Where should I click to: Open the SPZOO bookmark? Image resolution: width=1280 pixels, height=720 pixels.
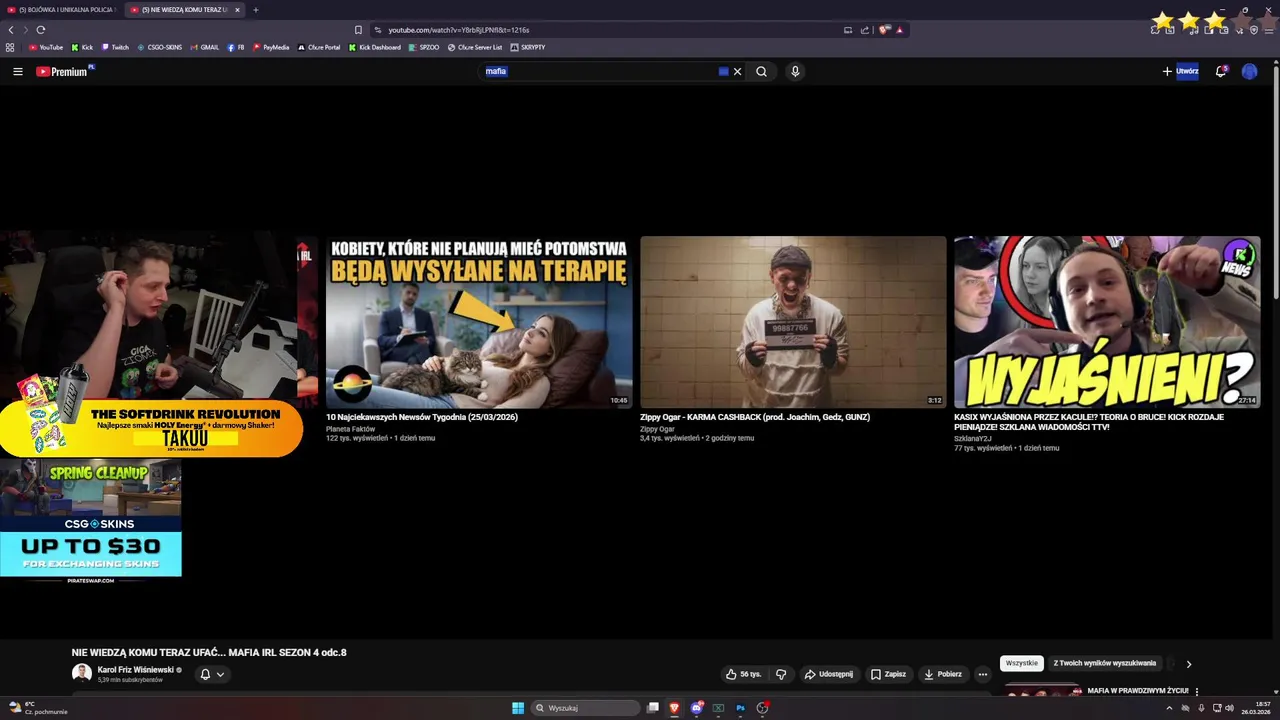point(424,47)
